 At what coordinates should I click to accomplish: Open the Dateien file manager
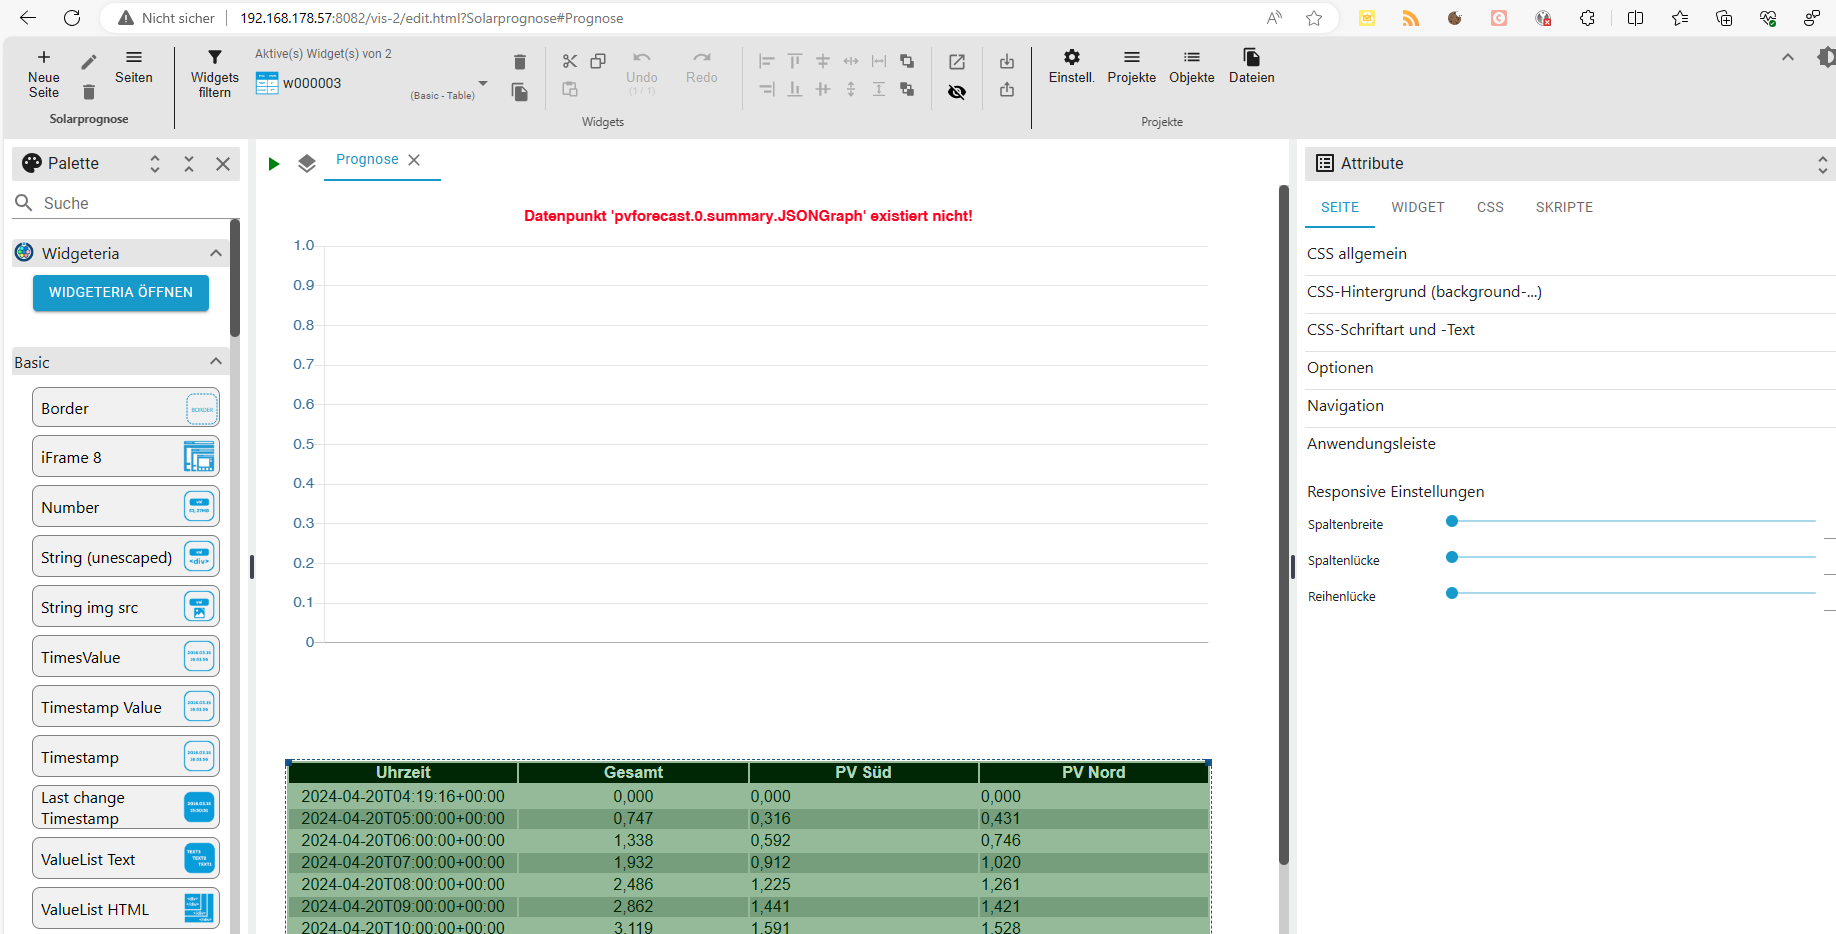1252,67
